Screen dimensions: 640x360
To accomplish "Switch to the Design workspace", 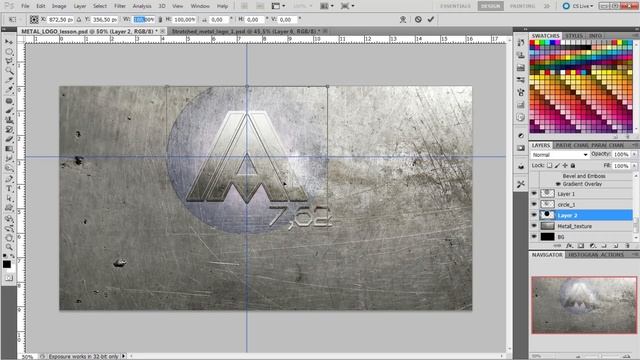I will tap(490, 6).
